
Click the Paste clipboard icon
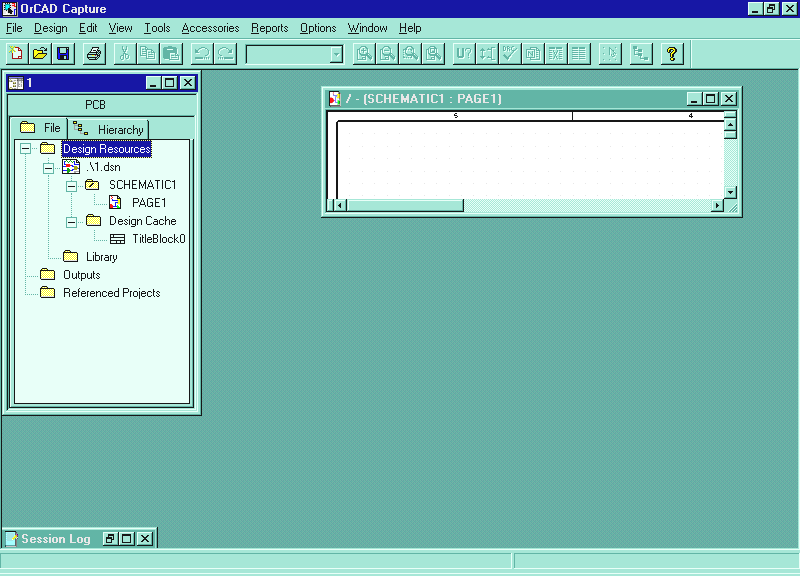171,54
